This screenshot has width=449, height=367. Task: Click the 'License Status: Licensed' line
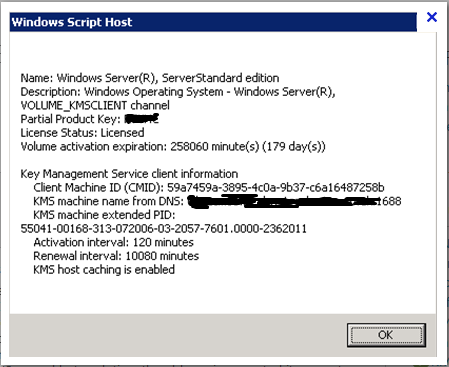click(82, 133)
